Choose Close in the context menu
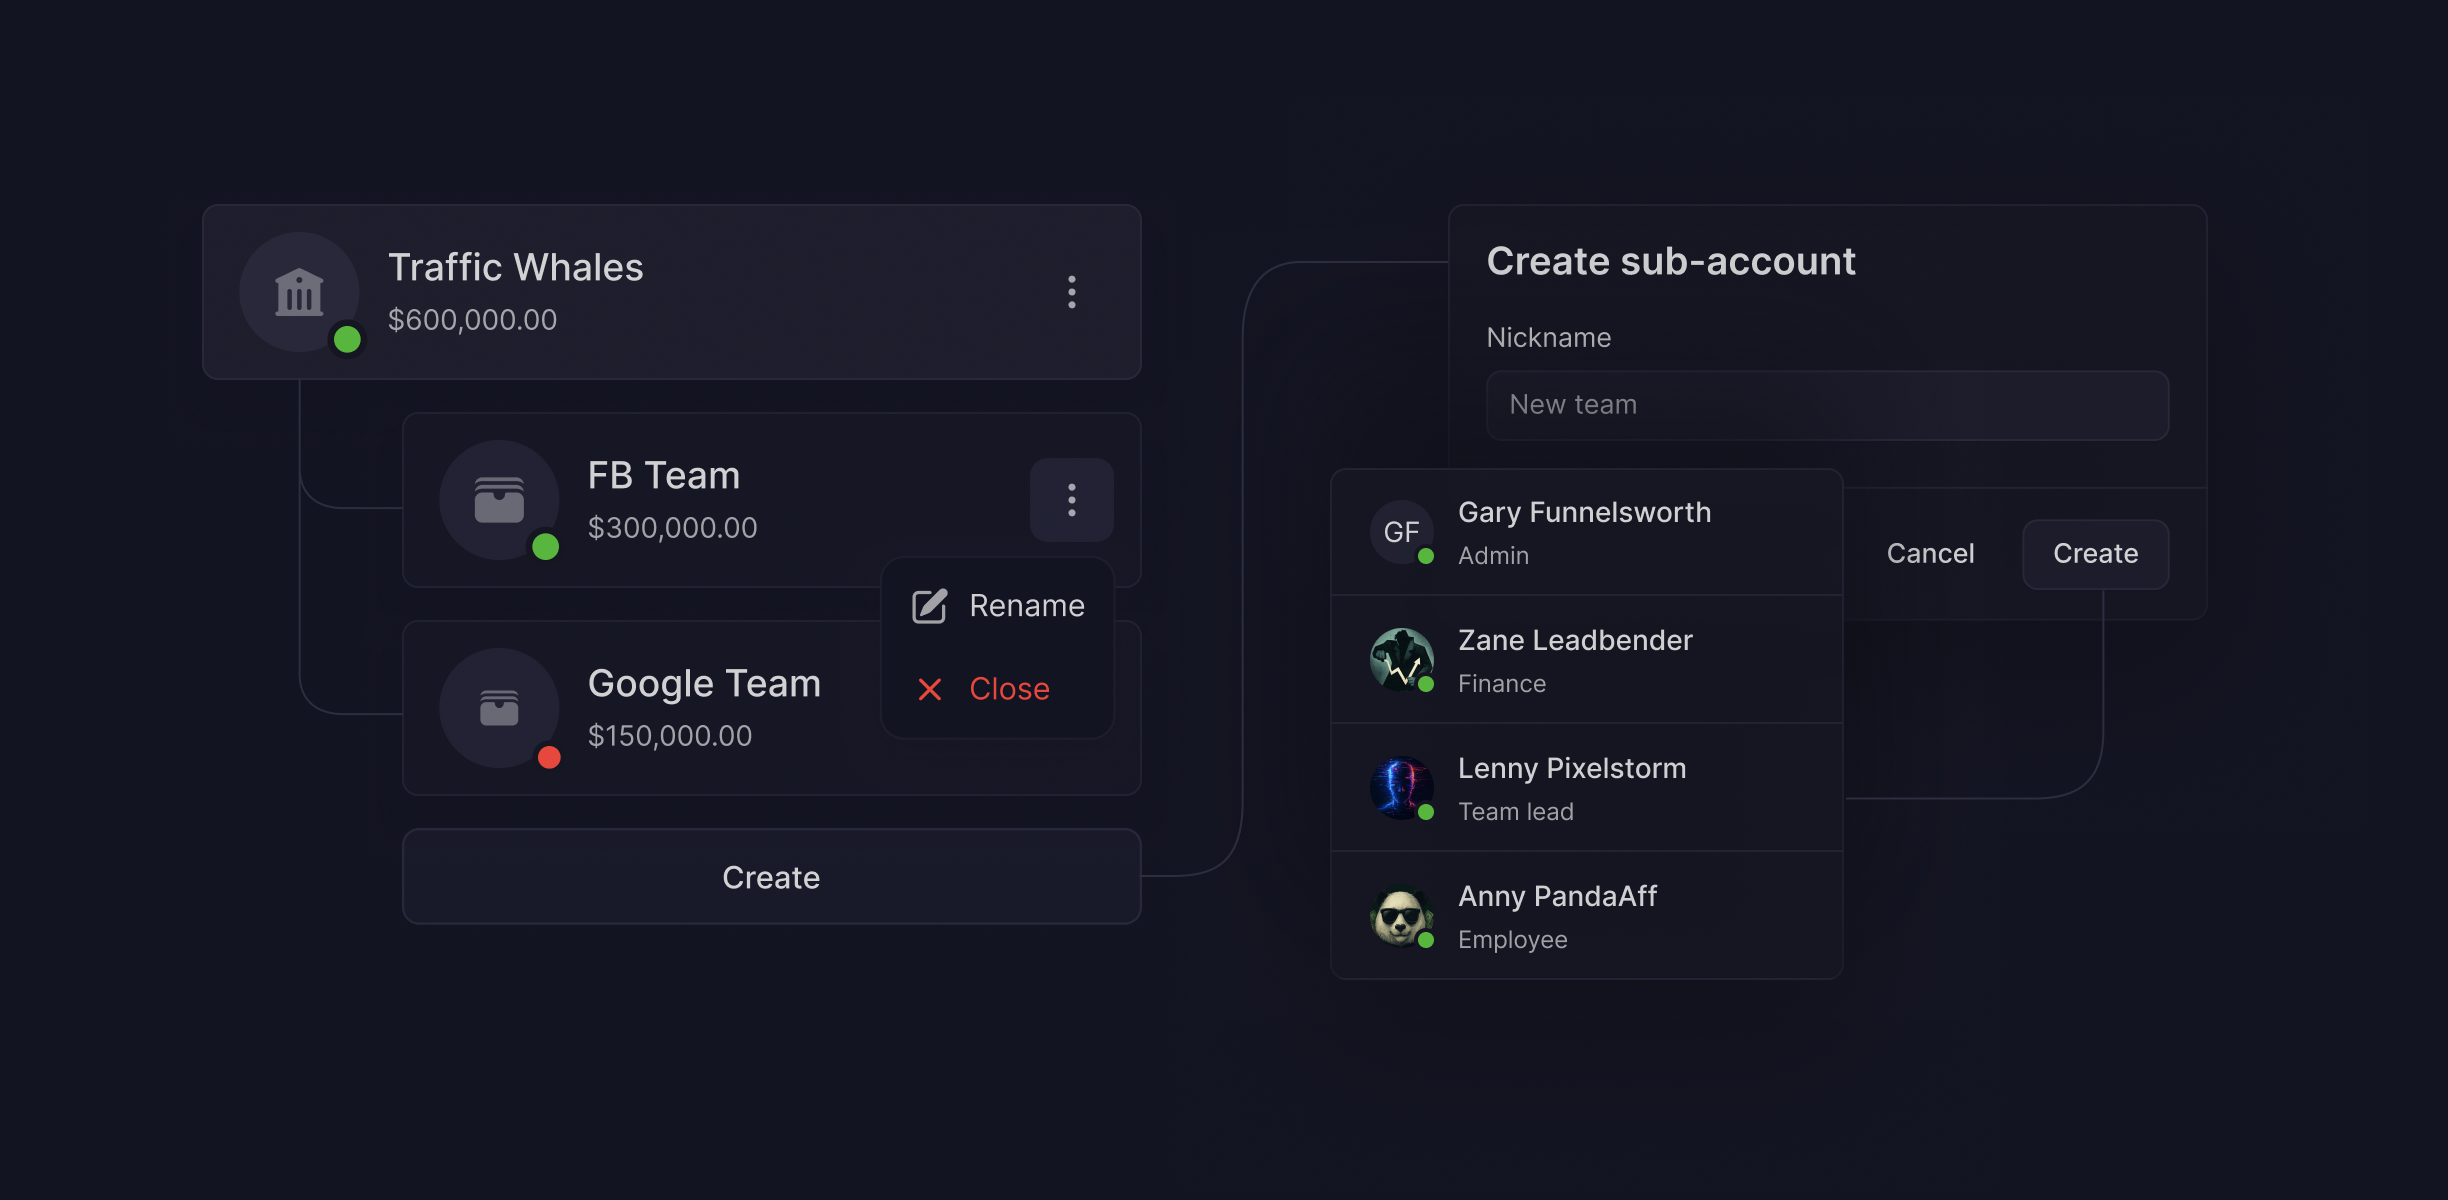 pos(1008,689)
